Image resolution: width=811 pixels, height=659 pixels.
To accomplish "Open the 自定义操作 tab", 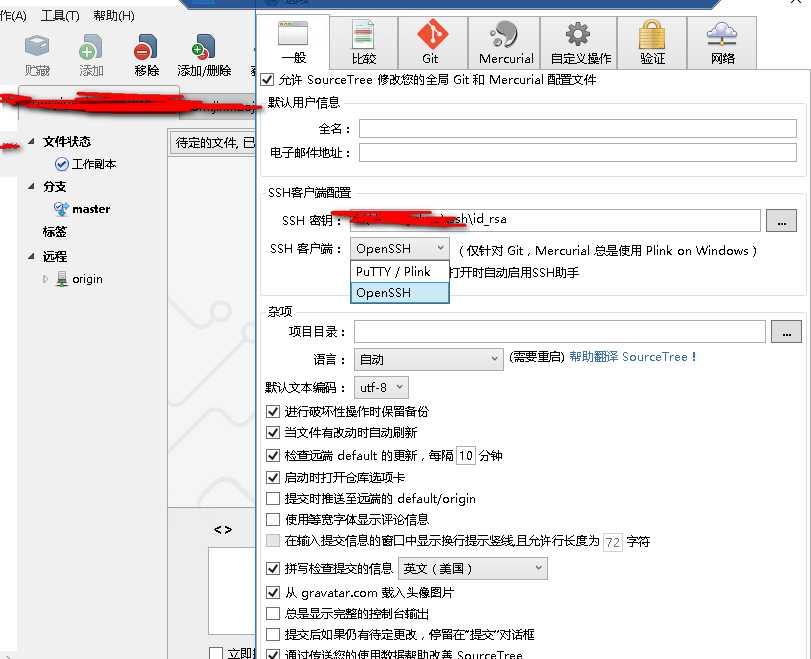I will coord(579,43).
